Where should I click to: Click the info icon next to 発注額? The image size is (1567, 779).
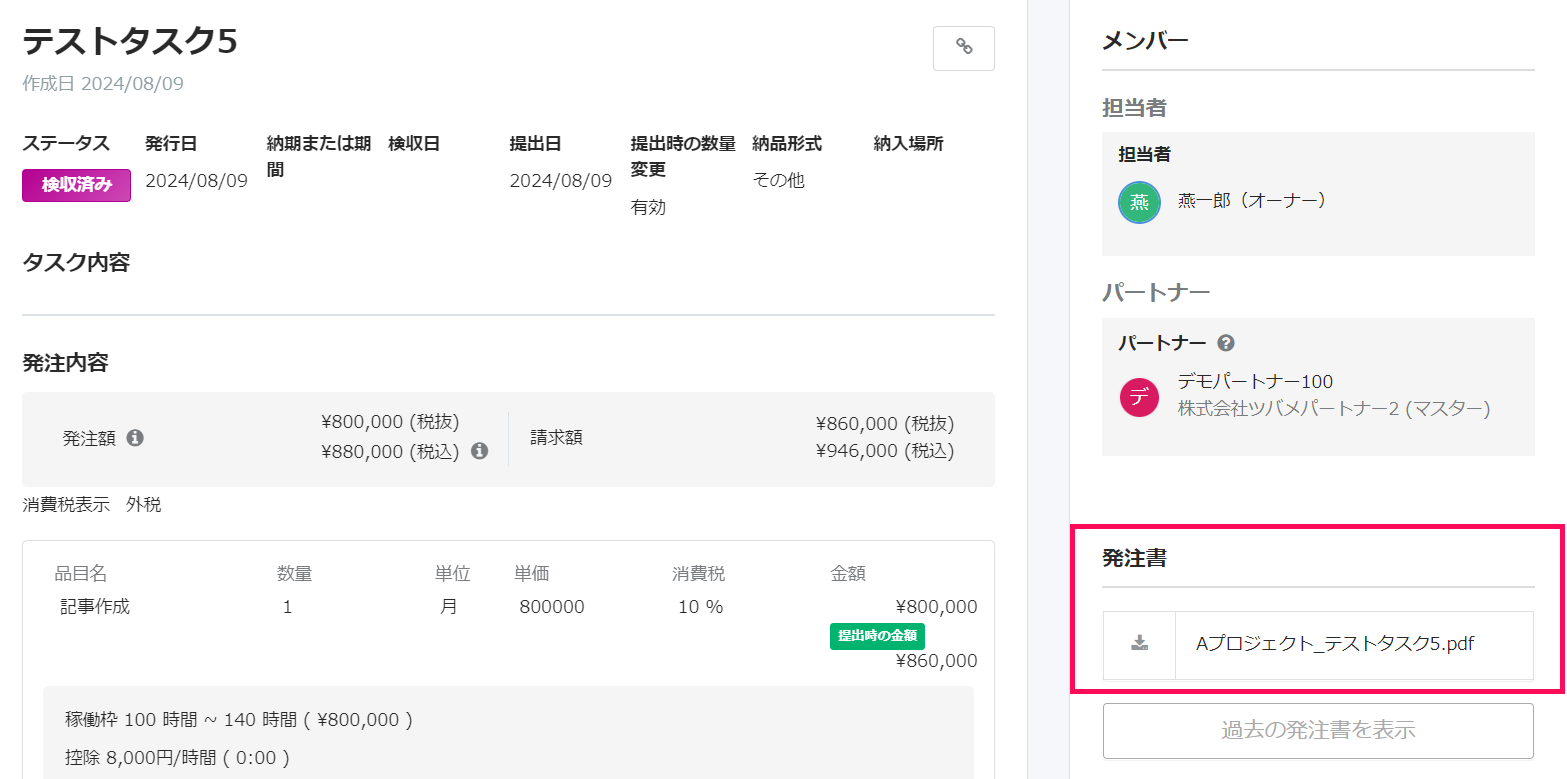135,437
